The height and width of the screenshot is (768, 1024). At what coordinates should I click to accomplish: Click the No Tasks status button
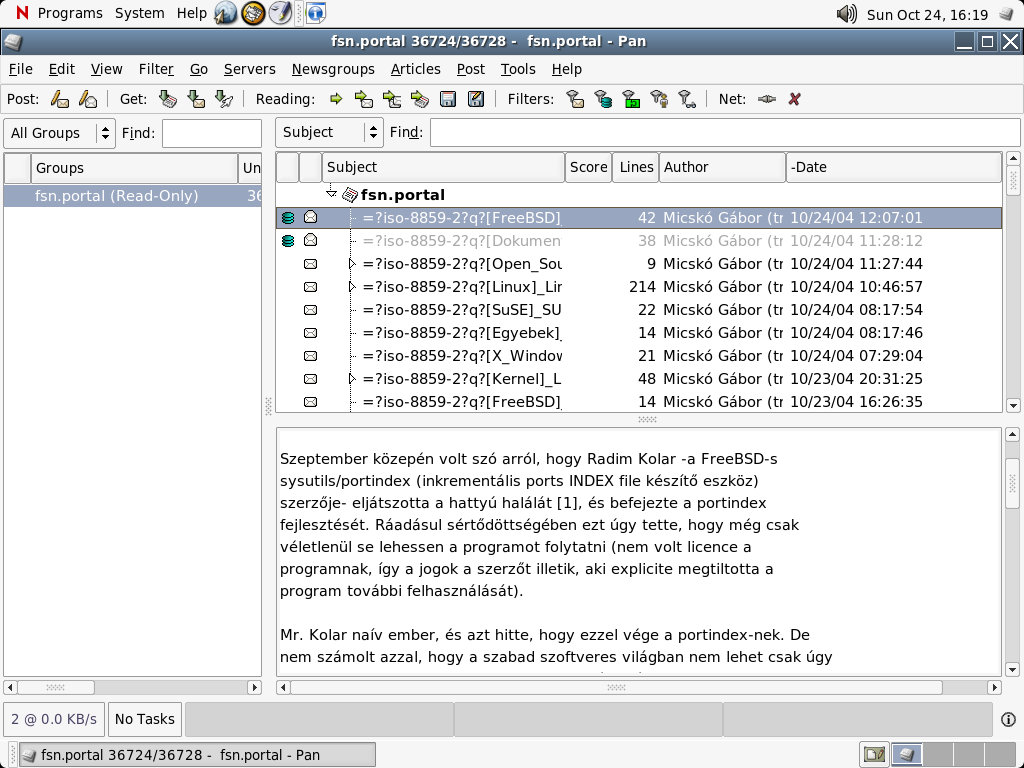coord(145,719)
